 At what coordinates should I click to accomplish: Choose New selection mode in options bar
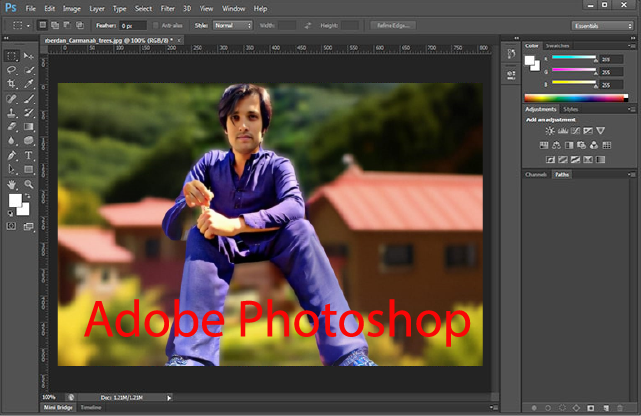coord(42,25)
